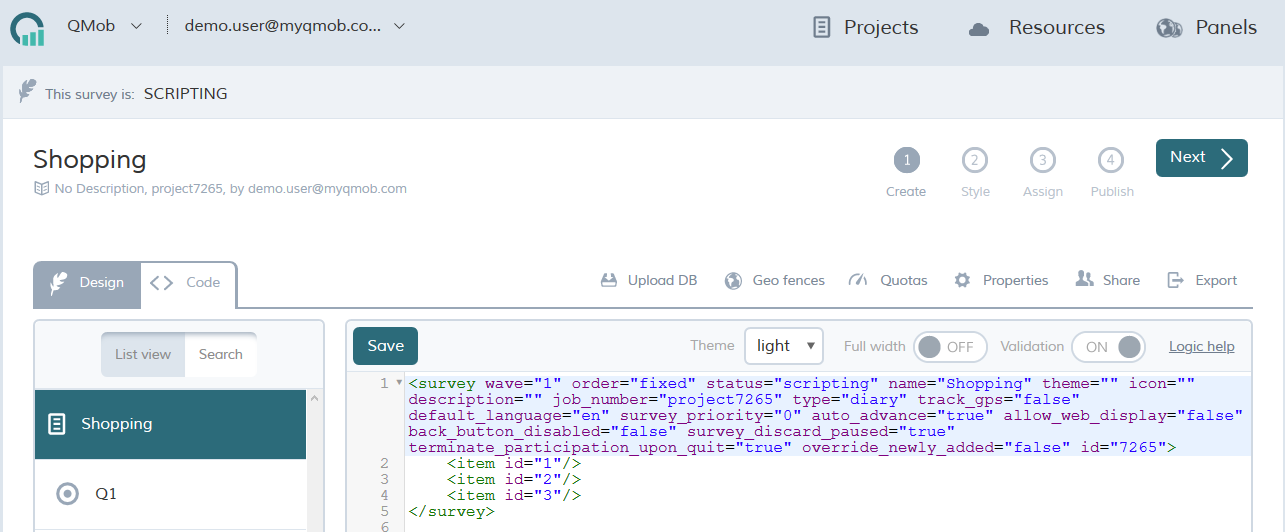The image size is (1285, 532).
Task: Click the Panels globe icon
Action: [x=1169, y=28]
